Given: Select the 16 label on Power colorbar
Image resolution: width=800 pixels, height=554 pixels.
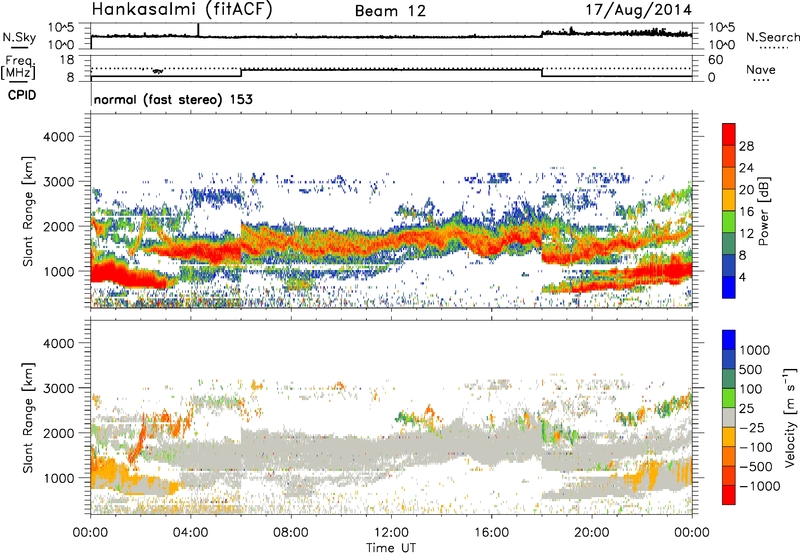Looking at the screenshot, I should (746, 212).
